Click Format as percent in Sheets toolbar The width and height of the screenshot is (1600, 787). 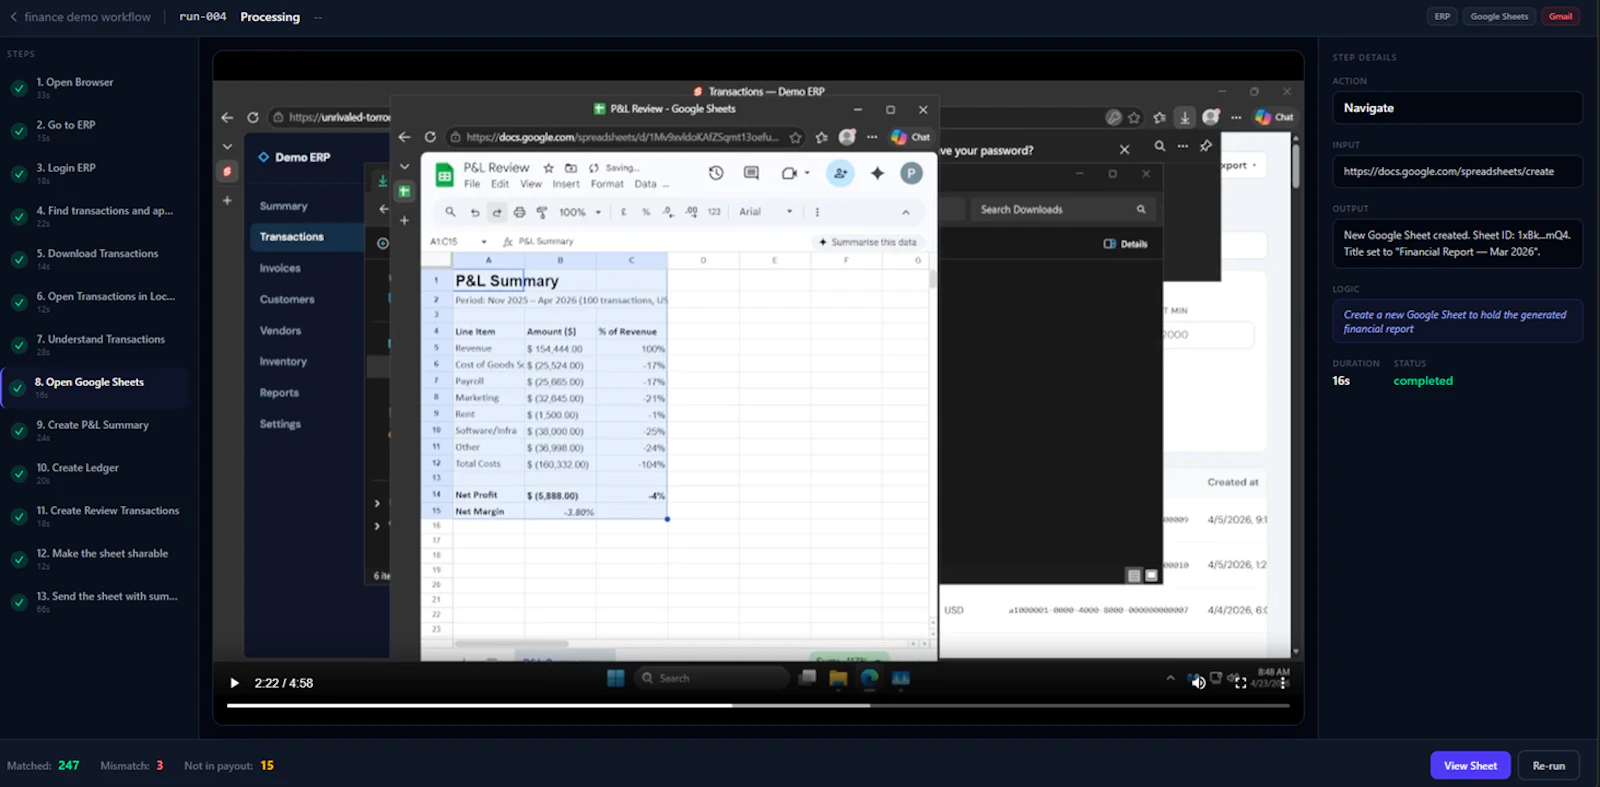point(646,212)
